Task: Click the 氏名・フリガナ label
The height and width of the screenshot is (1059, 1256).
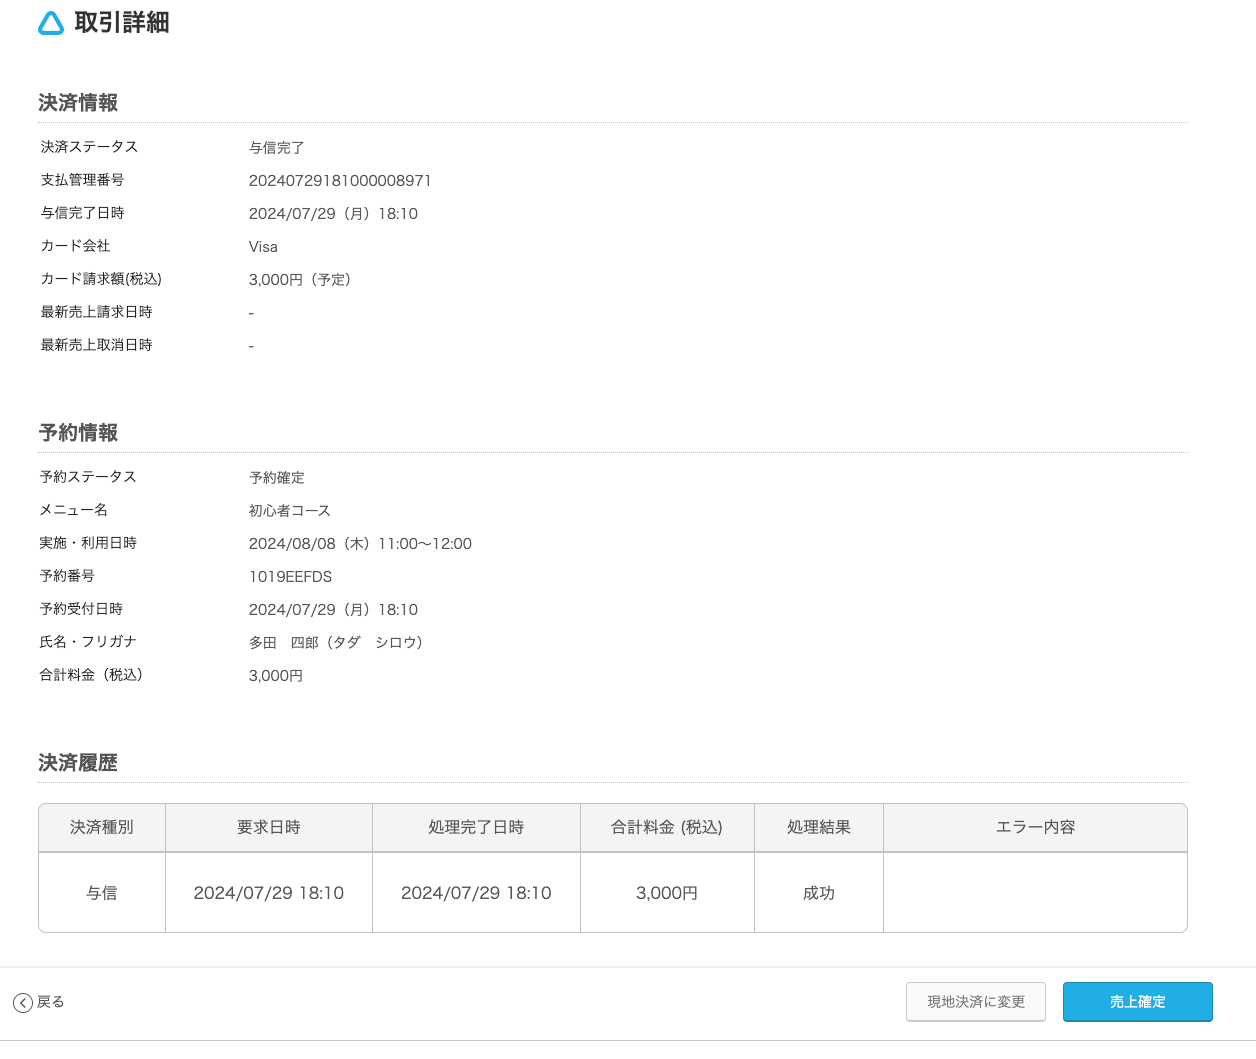Action: (88, 642)
